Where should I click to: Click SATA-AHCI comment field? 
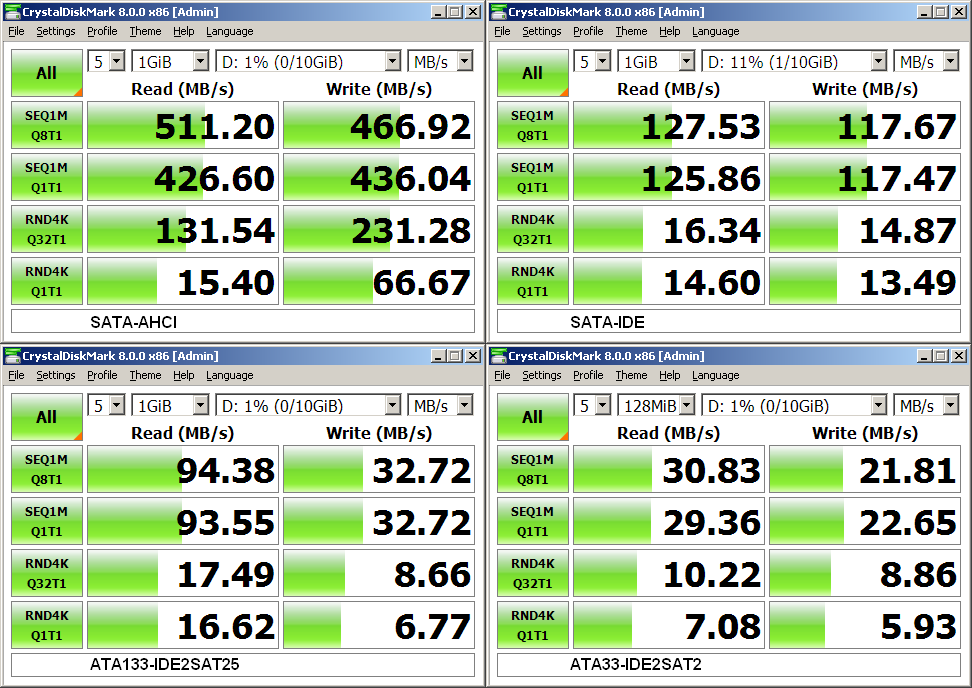pos(243,322)
